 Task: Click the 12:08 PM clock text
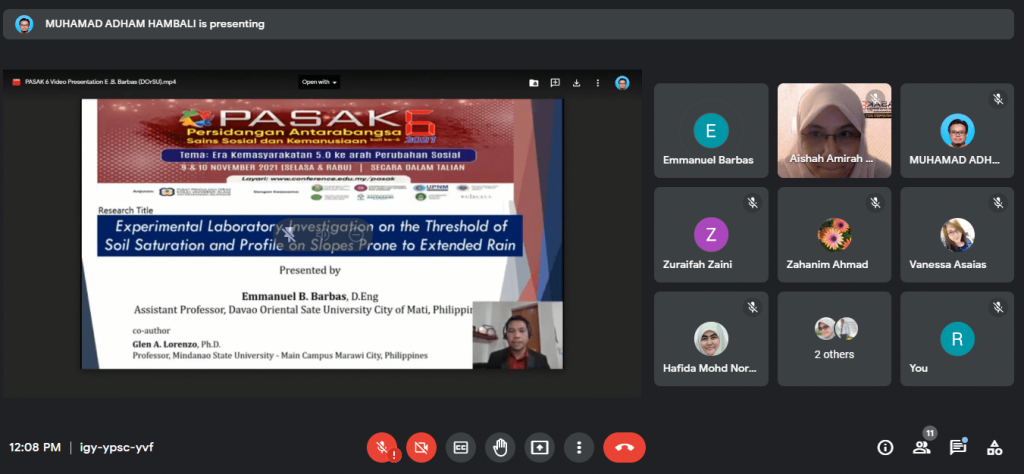coord(35,447)
